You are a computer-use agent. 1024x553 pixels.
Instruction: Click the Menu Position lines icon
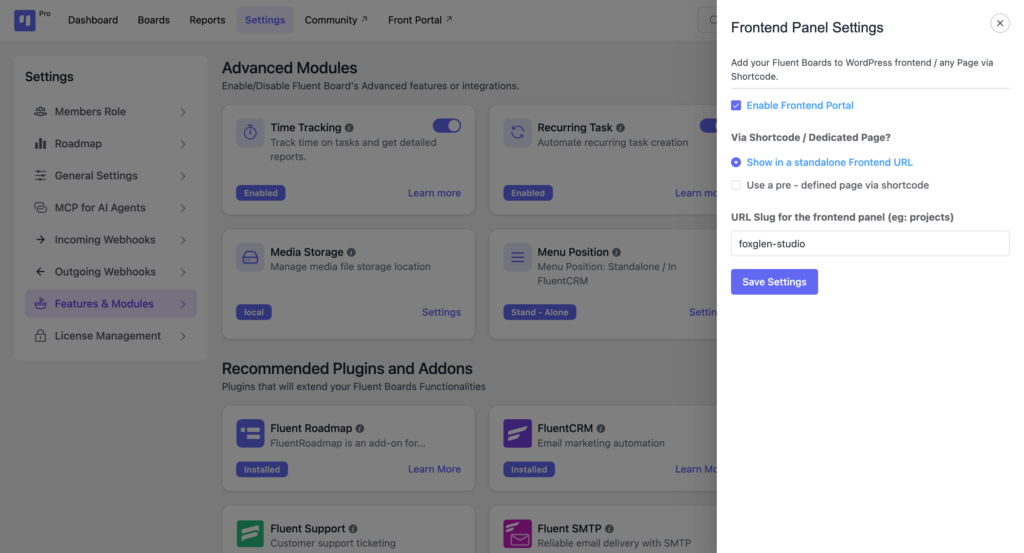click(517, 257)
